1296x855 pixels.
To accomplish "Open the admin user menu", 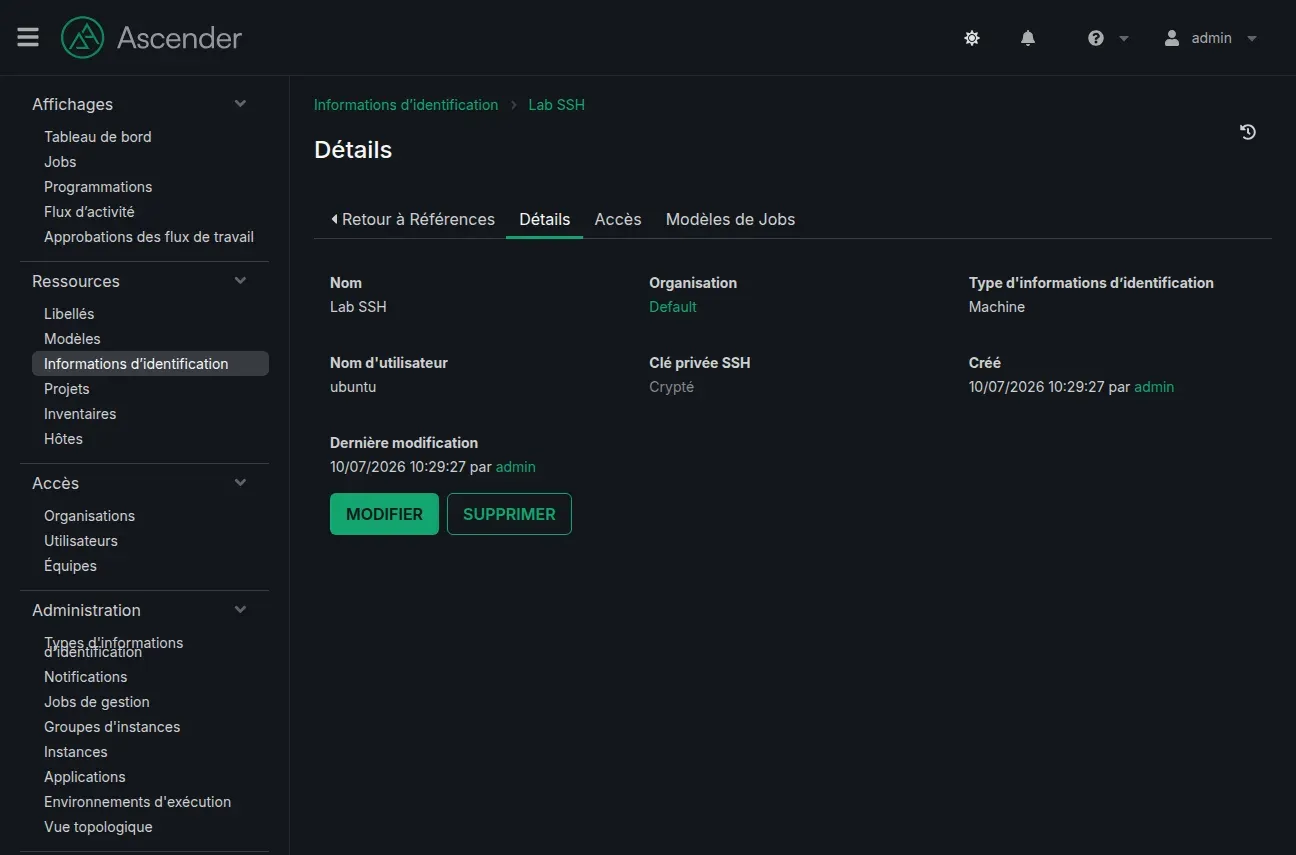I will pos(1210,38).
